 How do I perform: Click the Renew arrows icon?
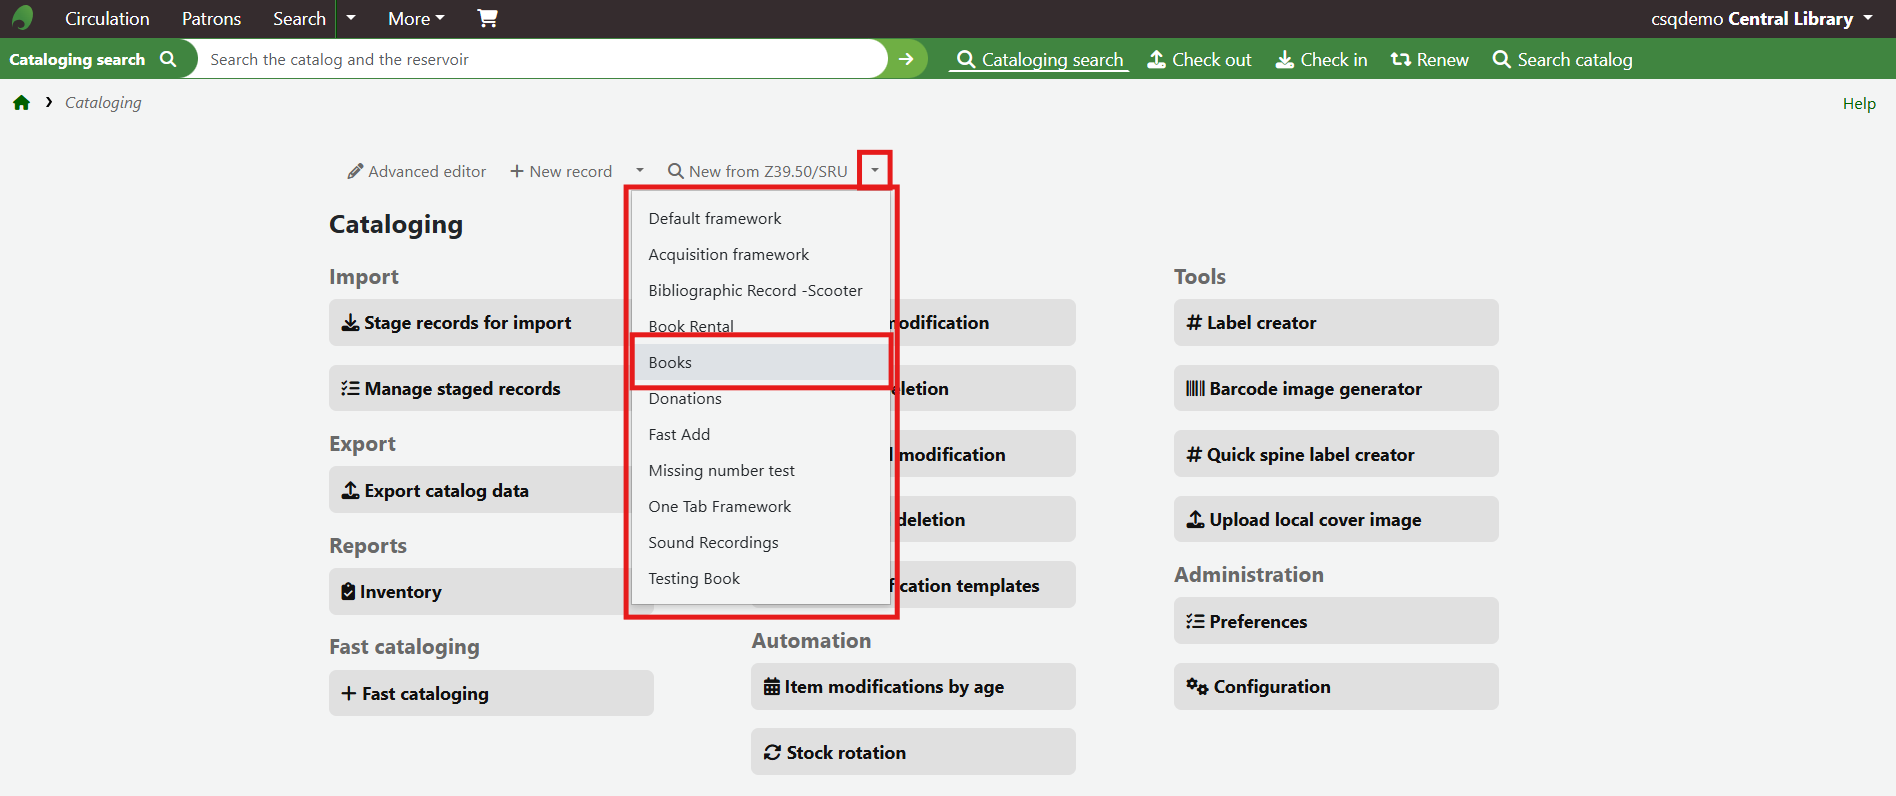[1400, 60]
